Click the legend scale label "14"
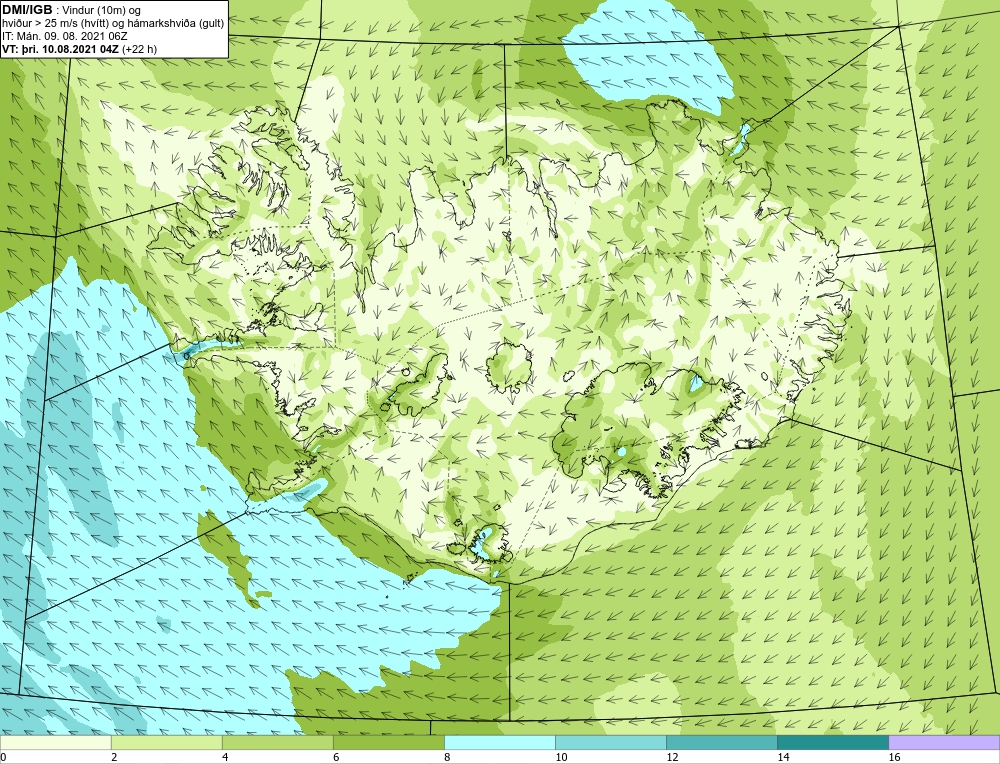 [783, 757]
